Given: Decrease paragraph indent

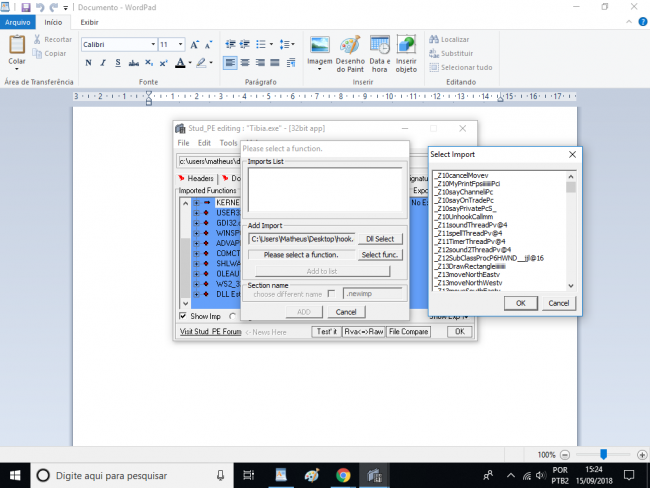Looking at the screenshot, I should point(230,44).
